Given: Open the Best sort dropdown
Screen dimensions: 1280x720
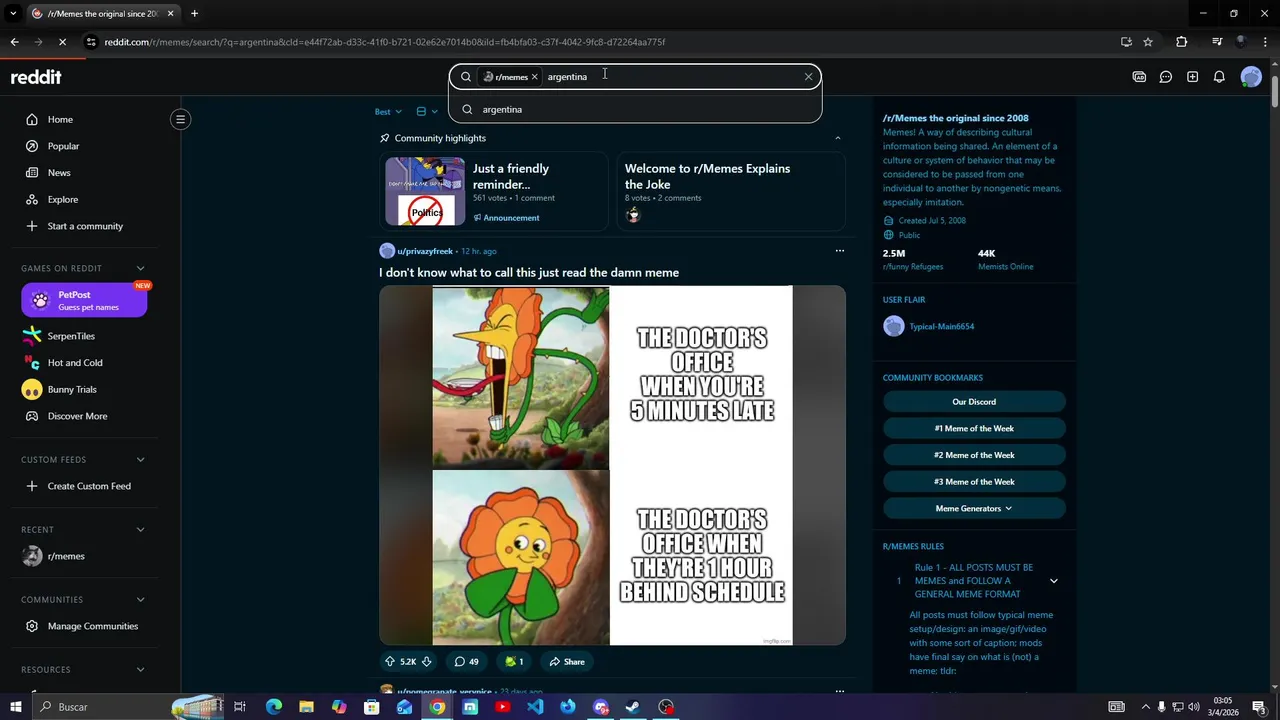Looking at the screenshot, I should [x=388, y=111].
